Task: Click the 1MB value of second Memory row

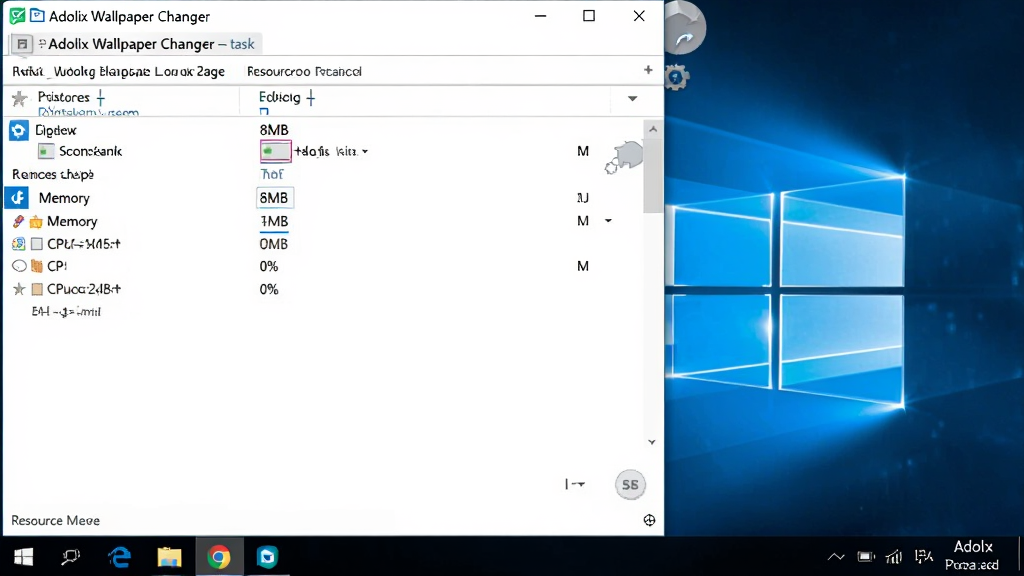Action: [x=274, y=221]
